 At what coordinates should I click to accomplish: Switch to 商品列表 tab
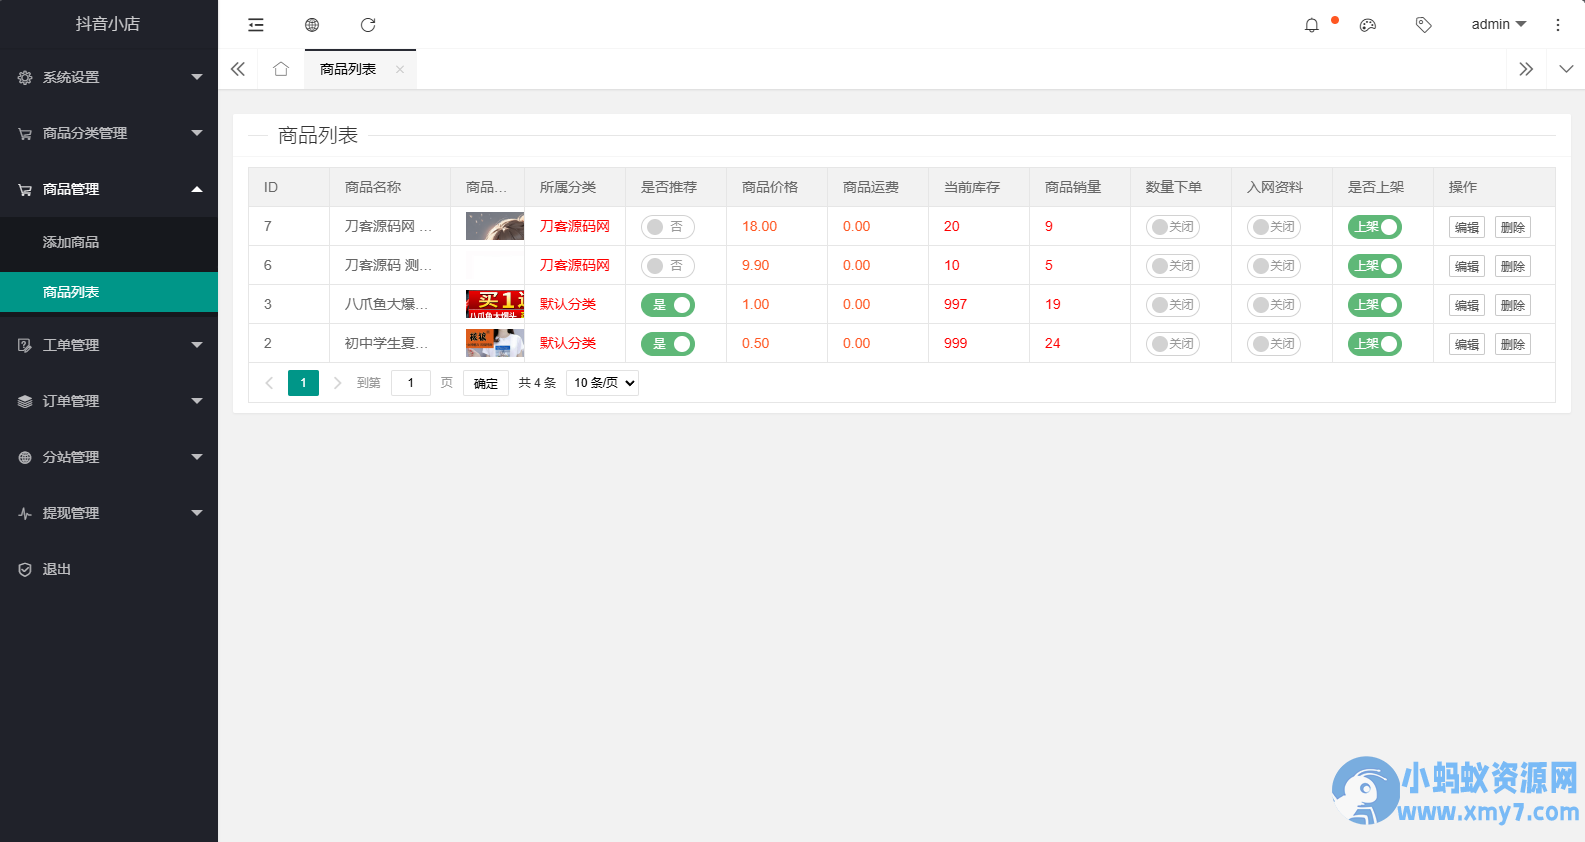[x=348, y=69]
